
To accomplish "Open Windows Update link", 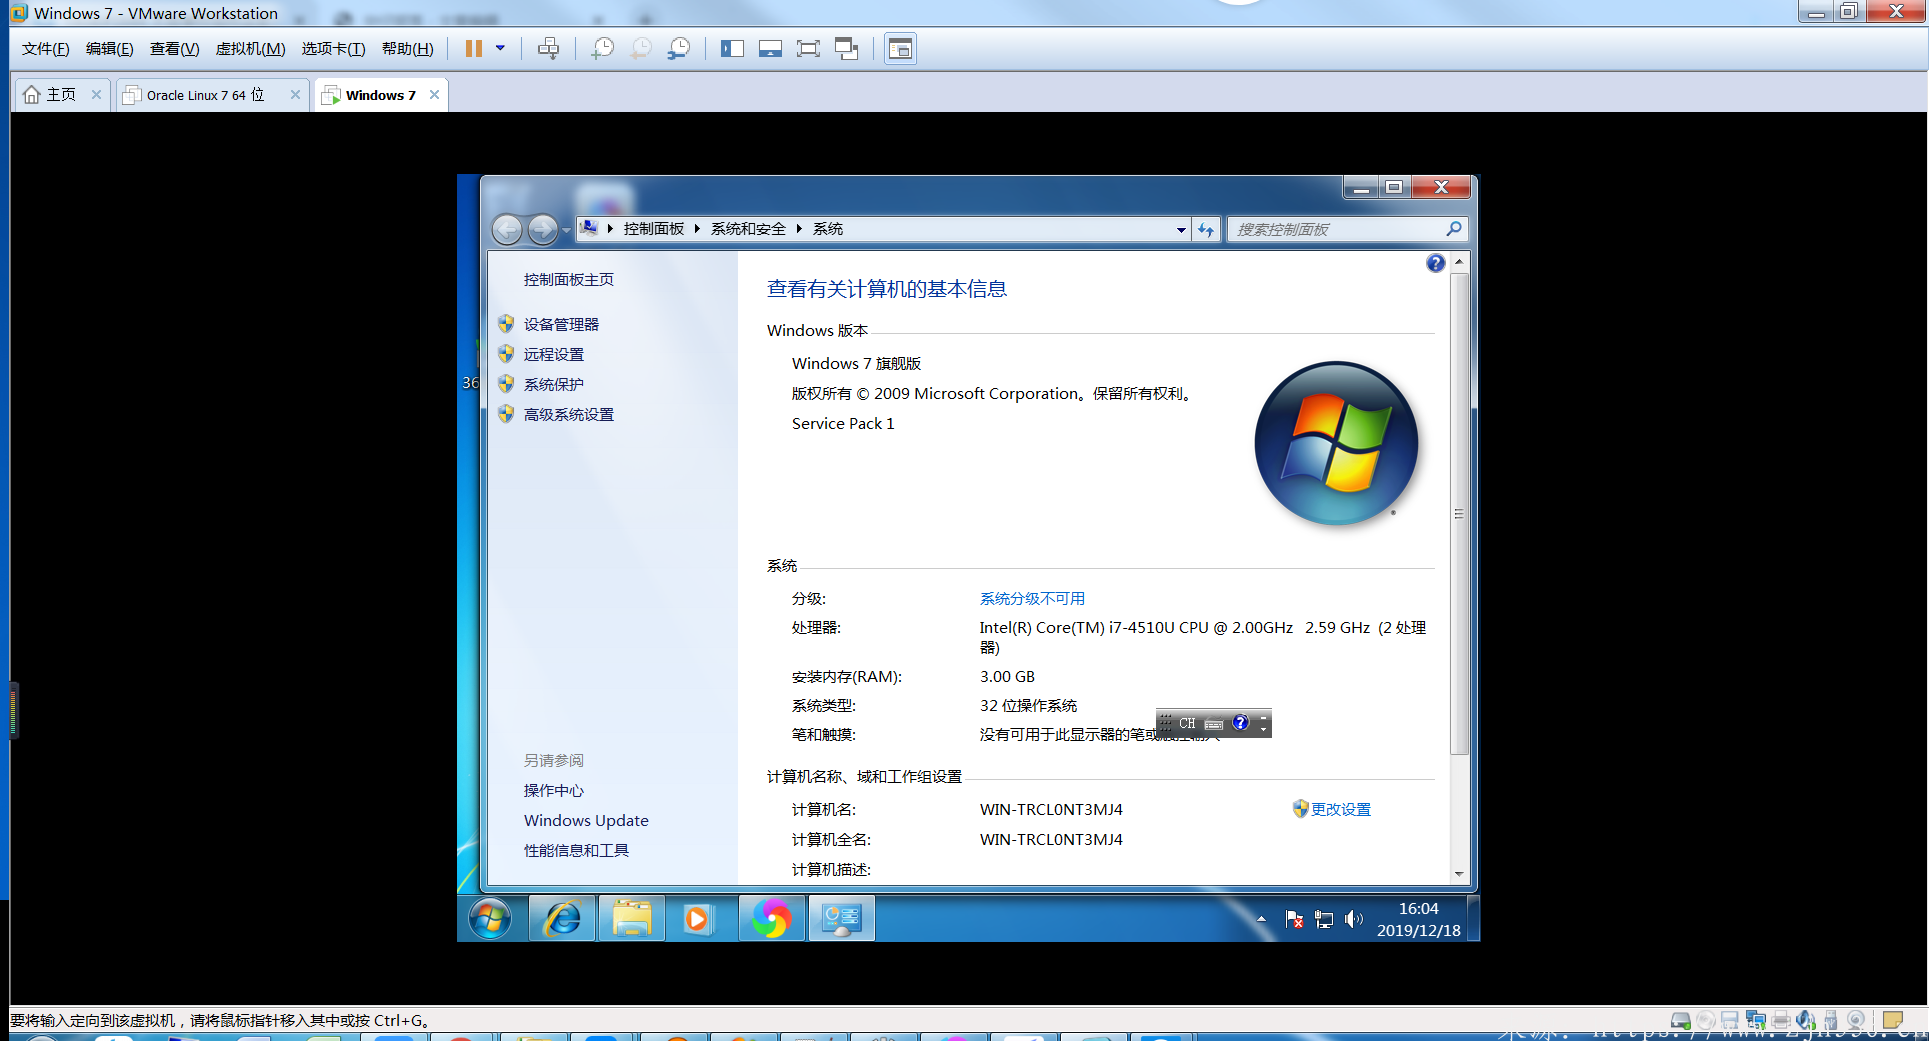I will [586, 821].
